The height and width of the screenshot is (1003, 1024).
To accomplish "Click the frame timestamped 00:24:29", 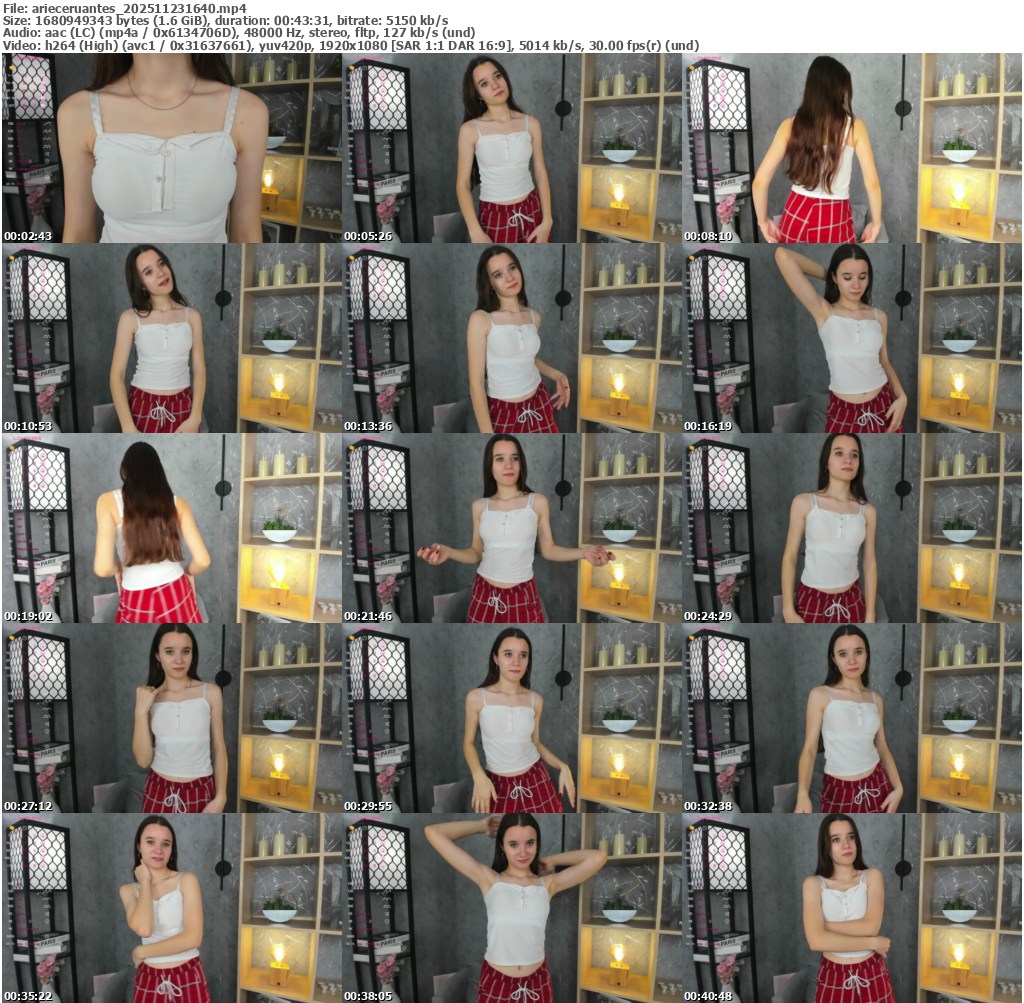I will pyautogui.click(x=851, y=528).
